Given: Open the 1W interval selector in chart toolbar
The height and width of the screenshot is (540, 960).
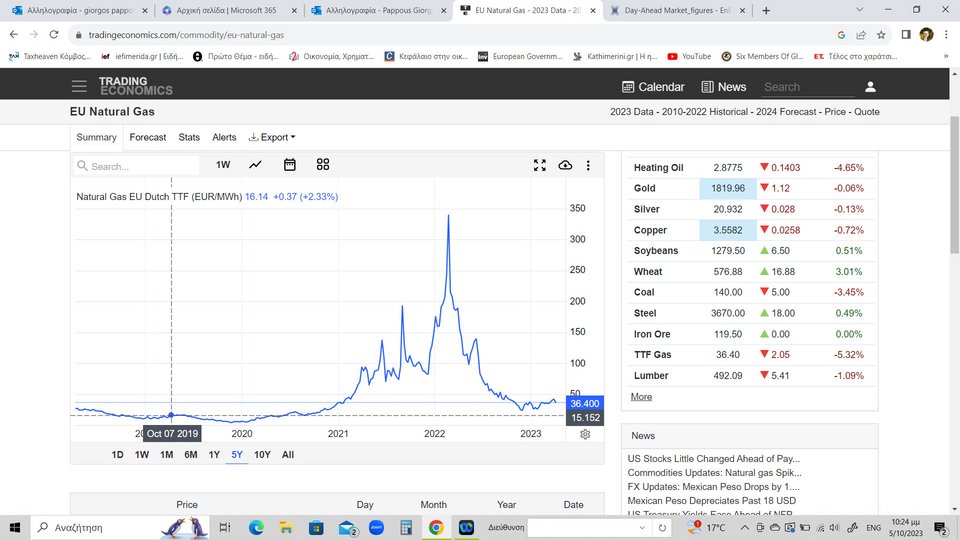Looking at the screenshot, I should point(223,165).
